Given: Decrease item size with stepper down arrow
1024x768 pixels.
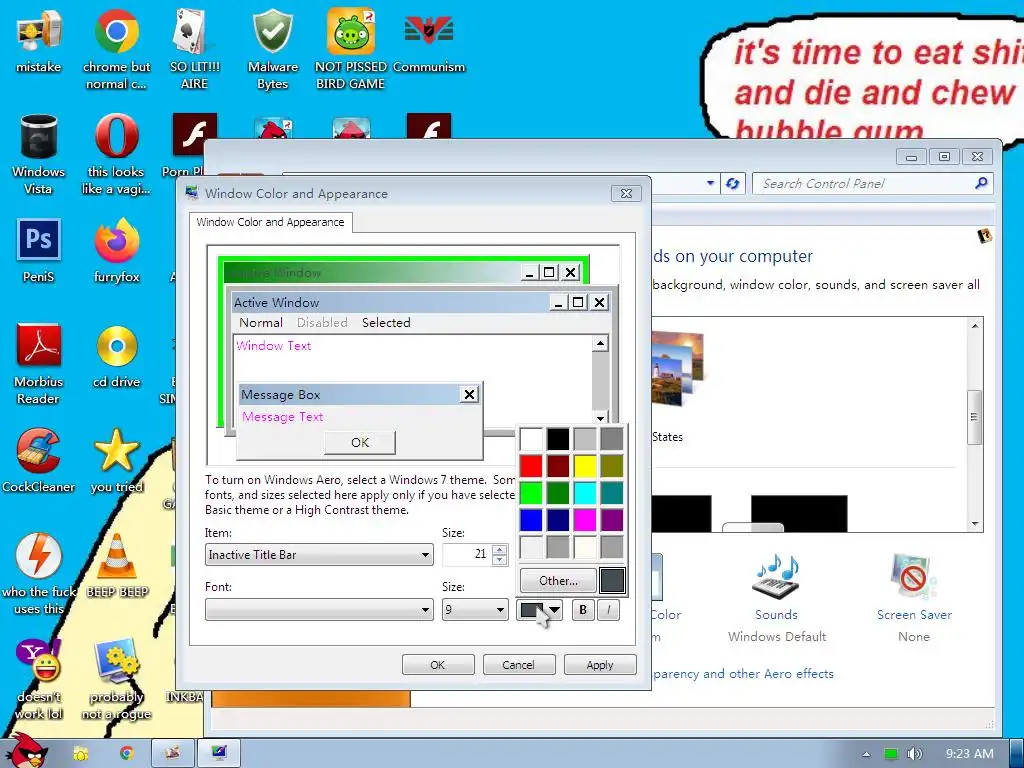Looking at the screenshot, I should coord(500,560).
